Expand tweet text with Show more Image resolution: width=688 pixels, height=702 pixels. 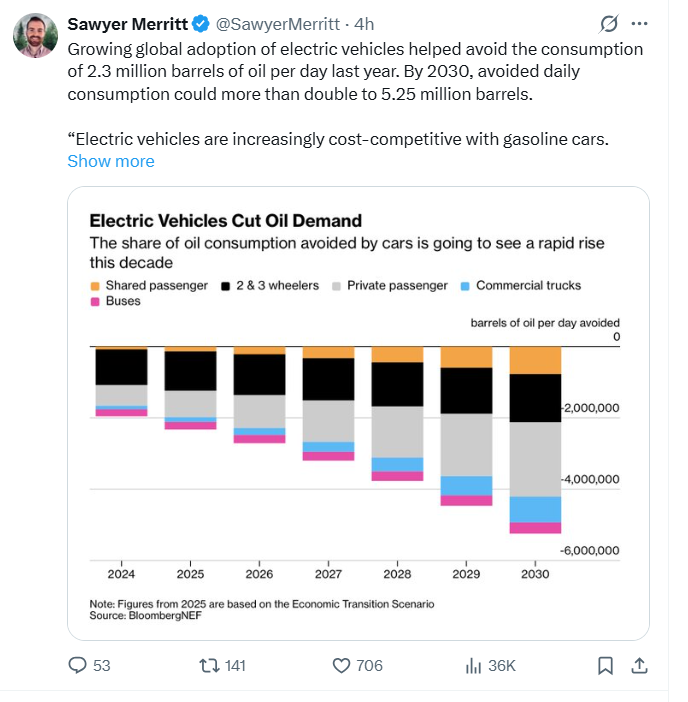[111, 161]
